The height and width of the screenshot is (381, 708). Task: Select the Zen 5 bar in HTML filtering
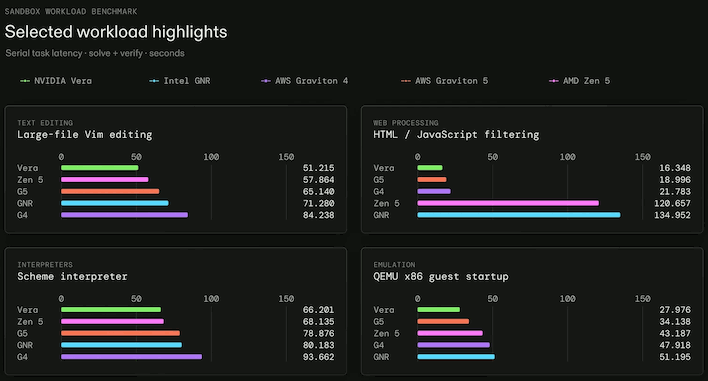508,203
